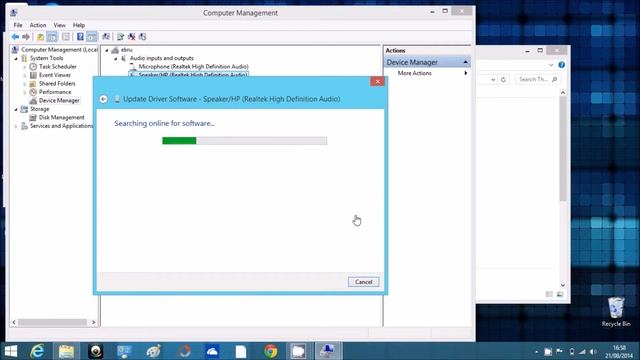Select Microphone (Realtek High Definition Audio)
This screenshot has height=360, width=640.
point(193,66)
